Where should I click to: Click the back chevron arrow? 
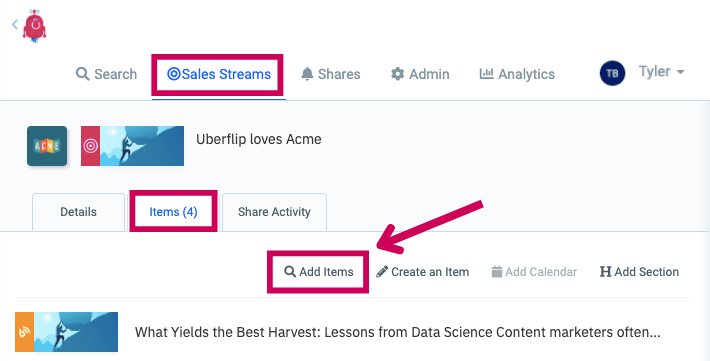pyautogui.click(x=15, y=24)
